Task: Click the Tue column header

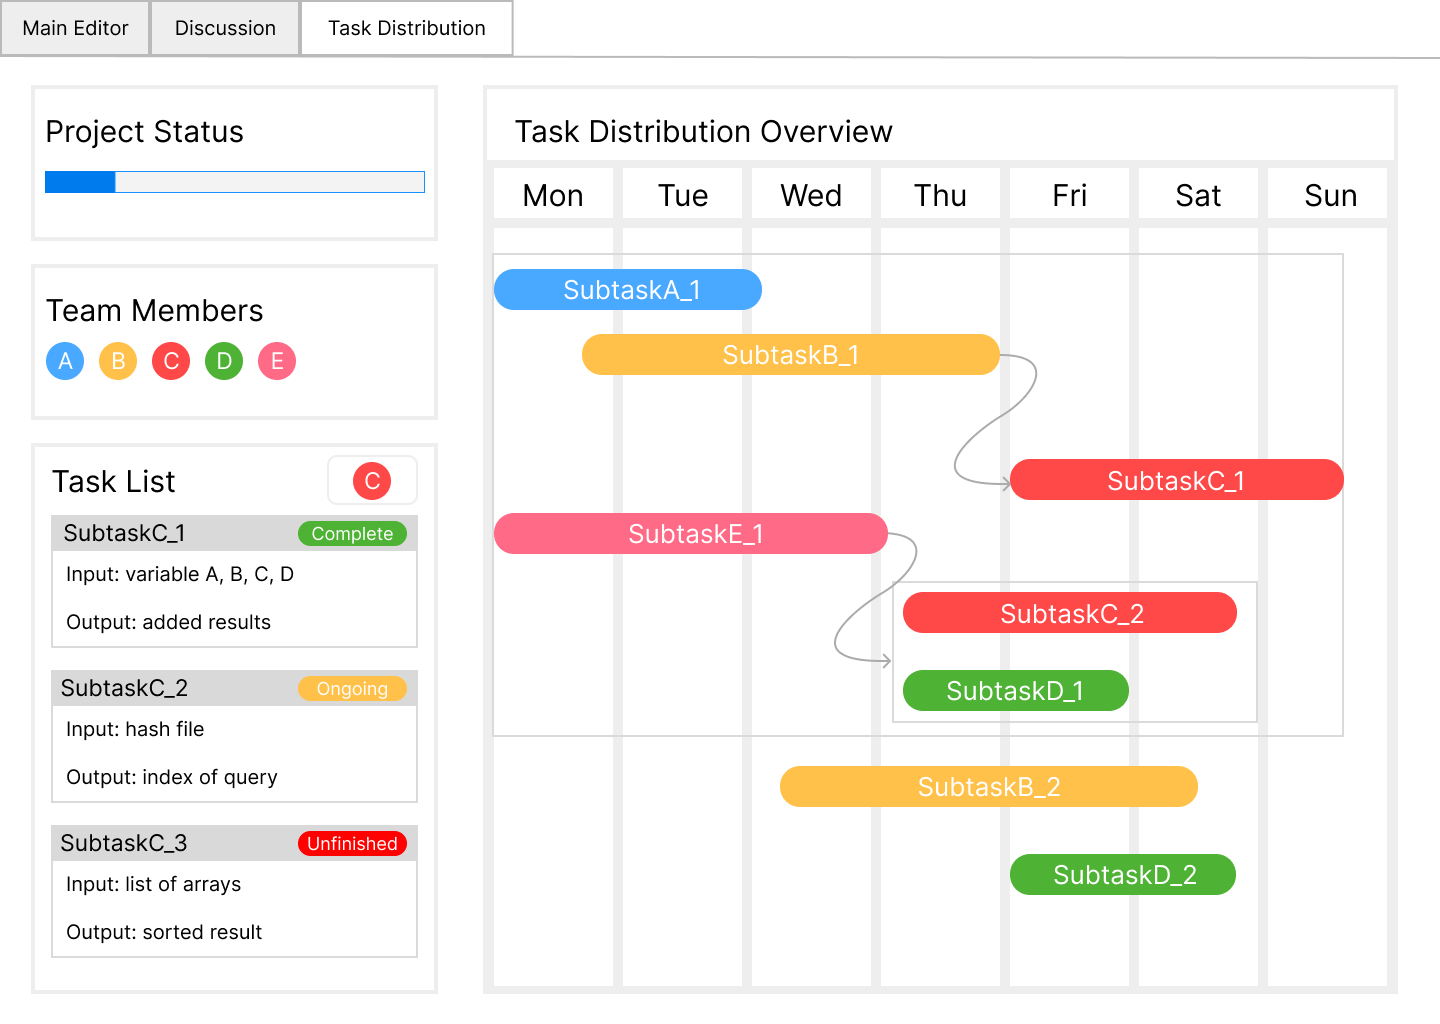Action: pos(682,194)
